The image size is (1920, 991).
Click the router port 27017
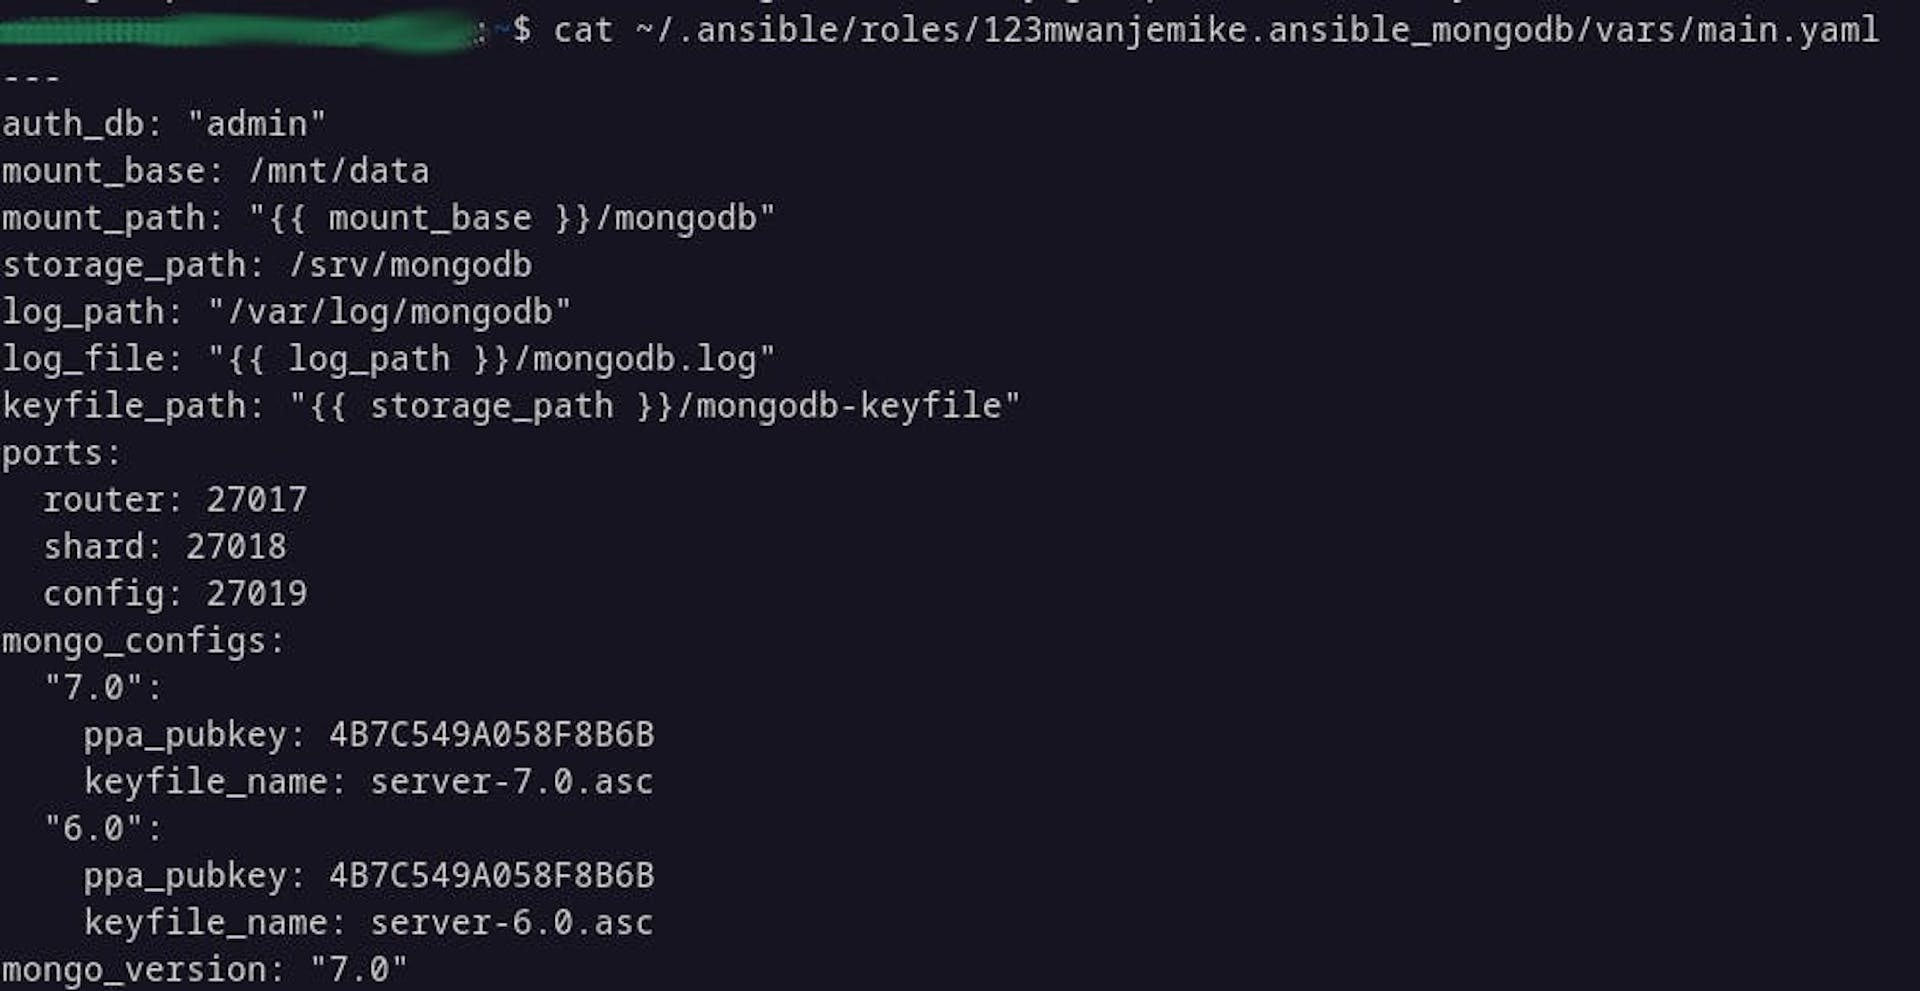coord(257,499)
